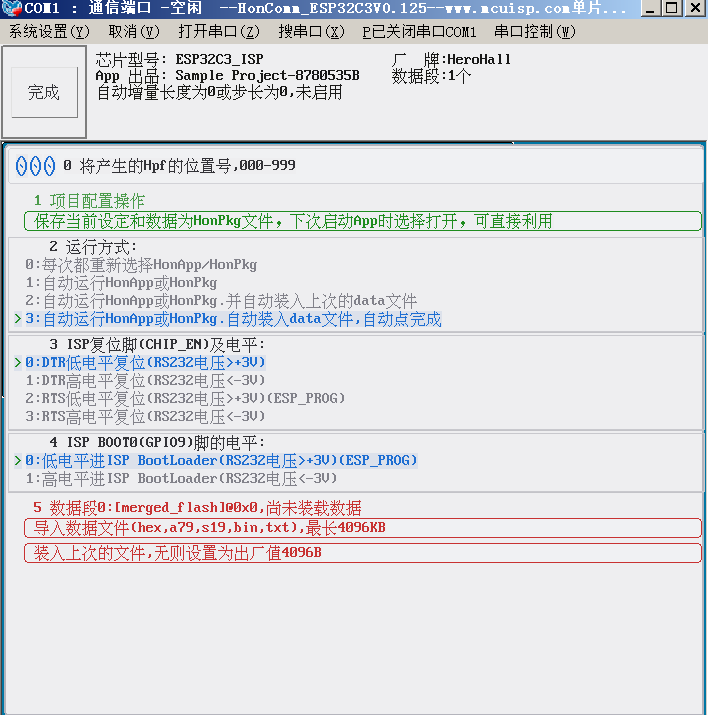This screenshot has height=715, width=708.
Task: Click the 厂 牌:HeroHall text
Action: [451, 59]
